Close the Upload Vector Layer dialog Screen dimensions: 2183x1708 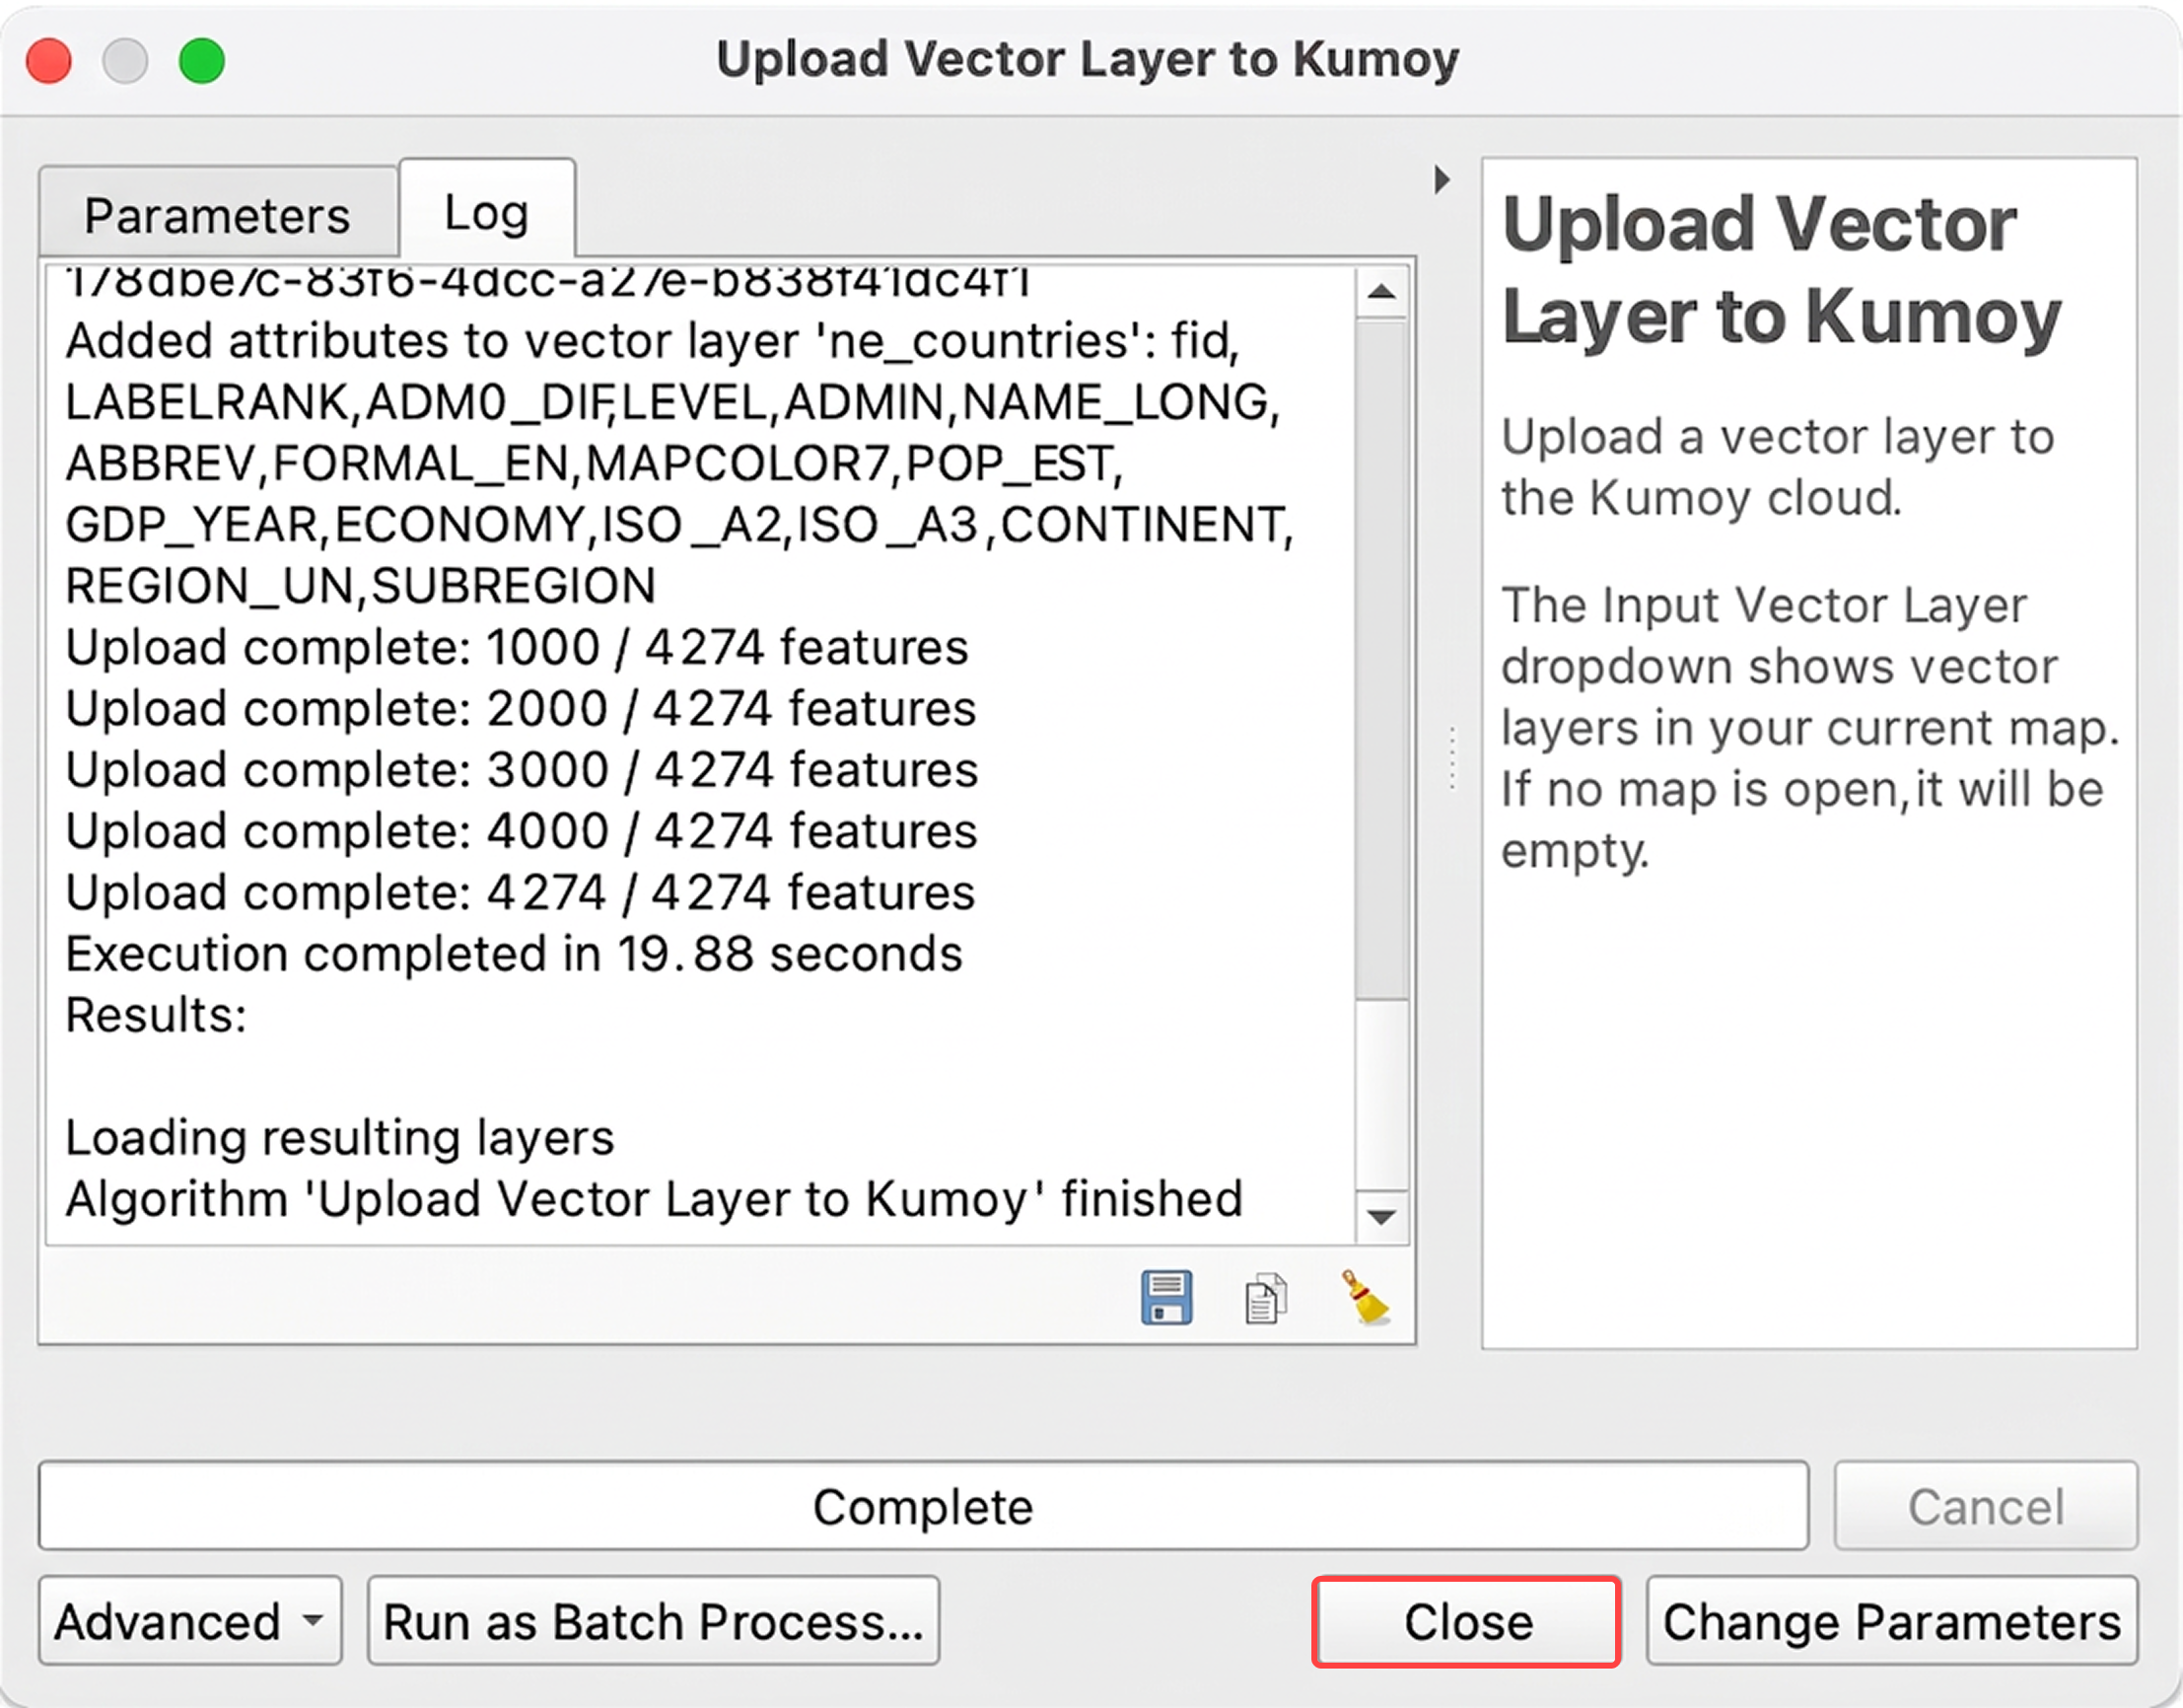click(x=1466, y=1622)
